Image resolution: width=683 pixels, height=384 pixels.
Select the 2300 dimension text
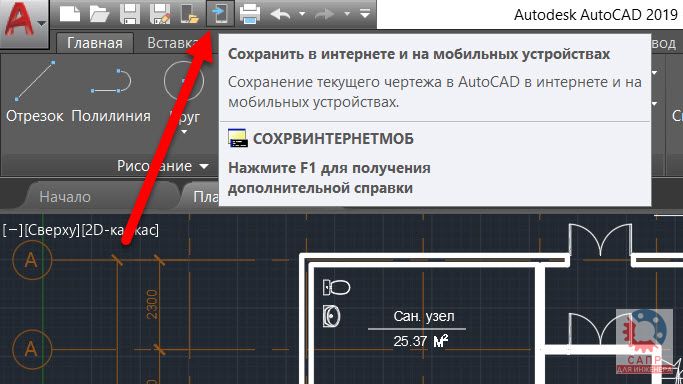(152, 304)
